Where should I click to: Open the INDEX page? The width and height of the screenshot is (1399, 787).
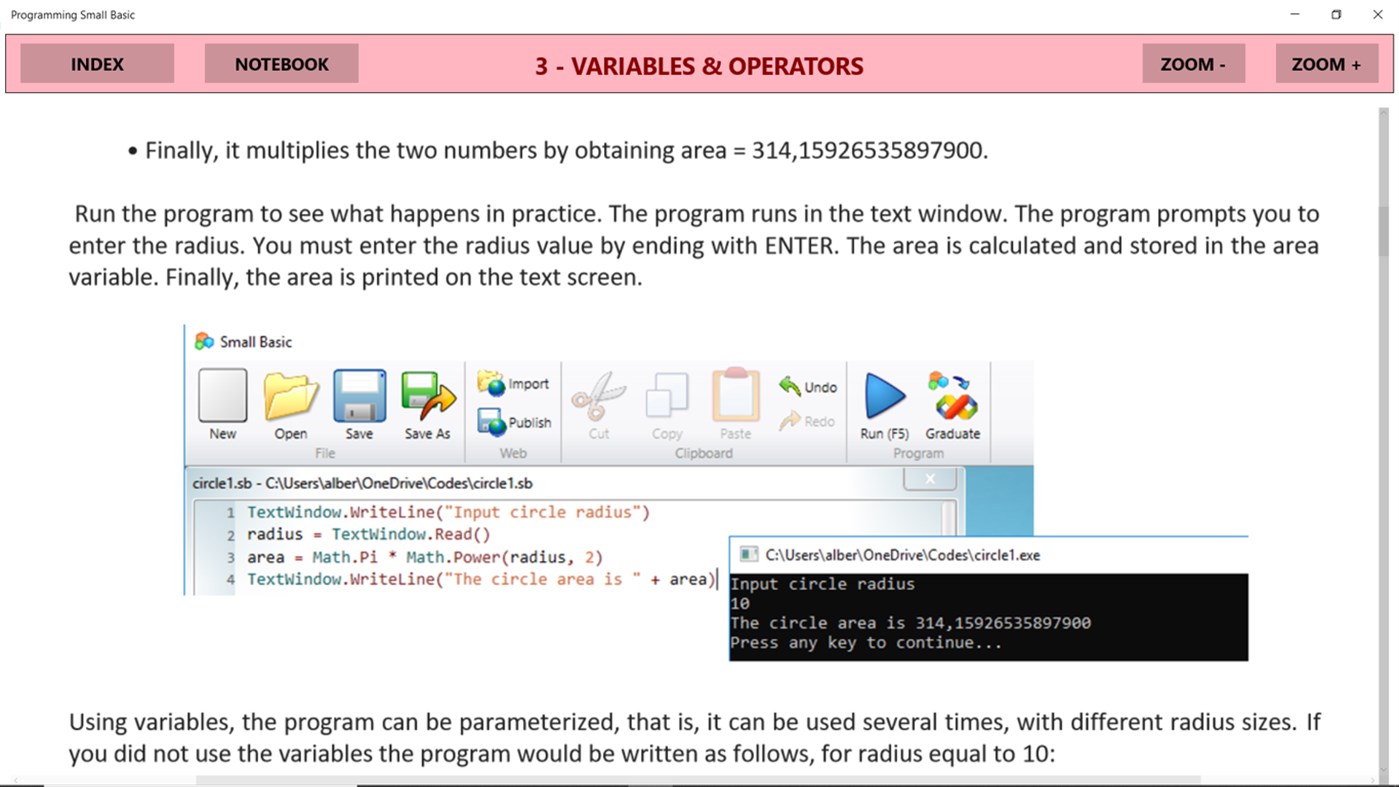tap(97, 64)
